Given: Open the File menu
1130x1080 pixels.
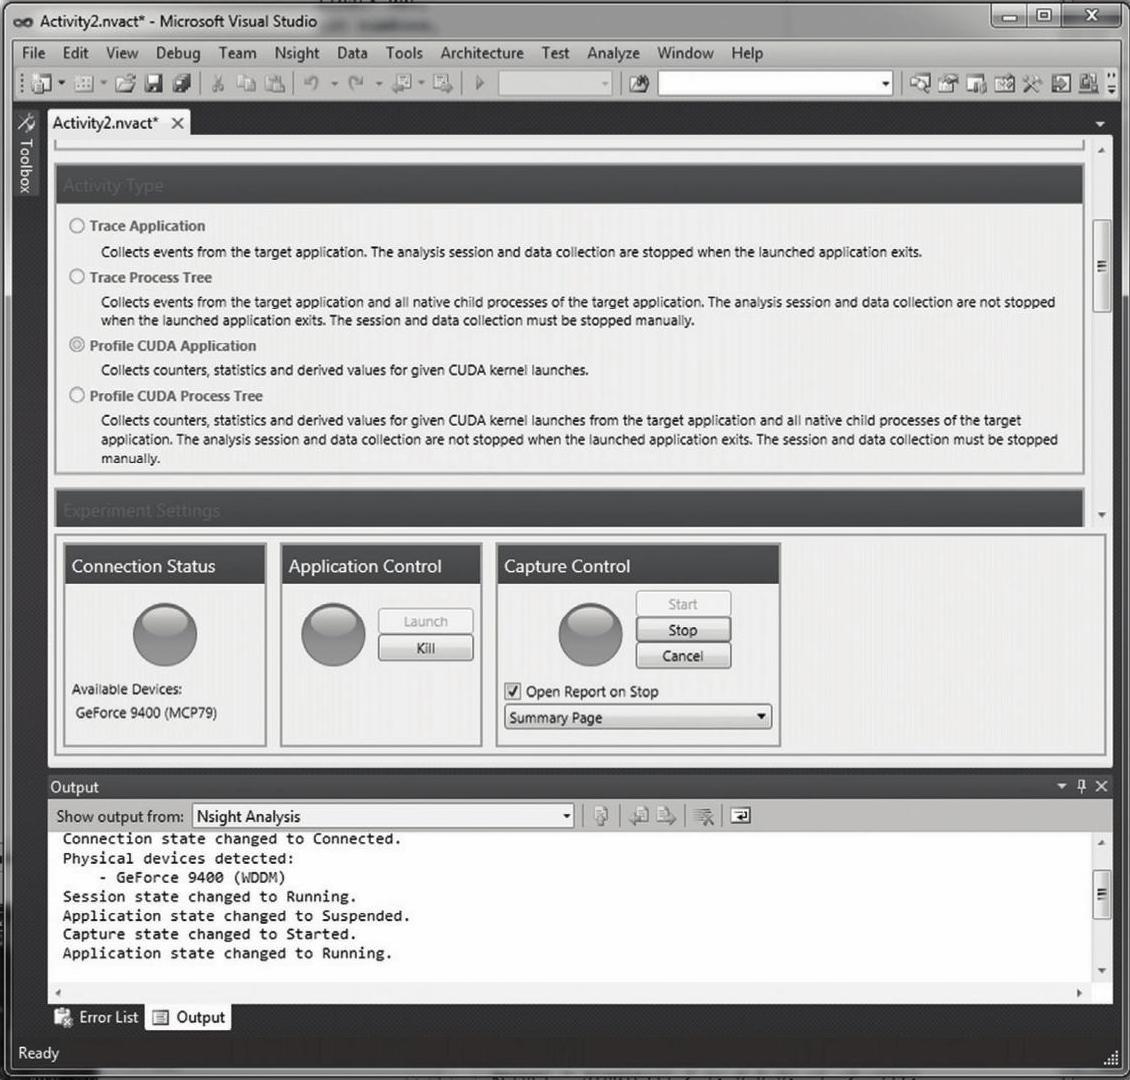Looking at the screenshot, I should pos(33,53).
